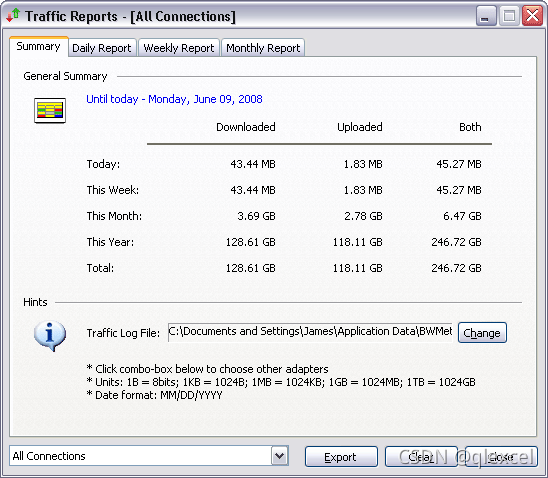Click This Year's downloaded value 128.61 GB
The image size is (548, 478).
[x=251, y=242]
